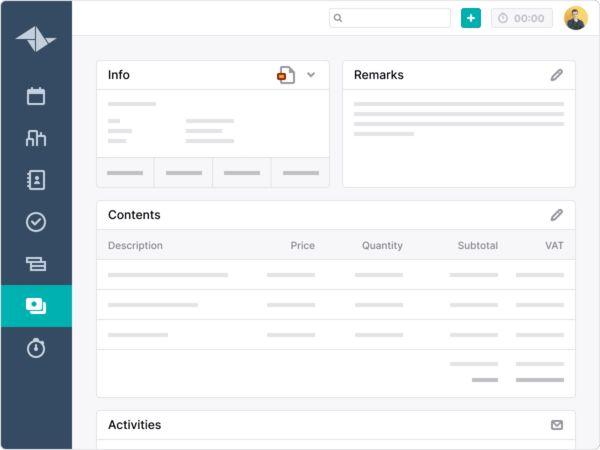
Task: Click the Description column header
Action: pyautogui.click(x=135, y=245)
